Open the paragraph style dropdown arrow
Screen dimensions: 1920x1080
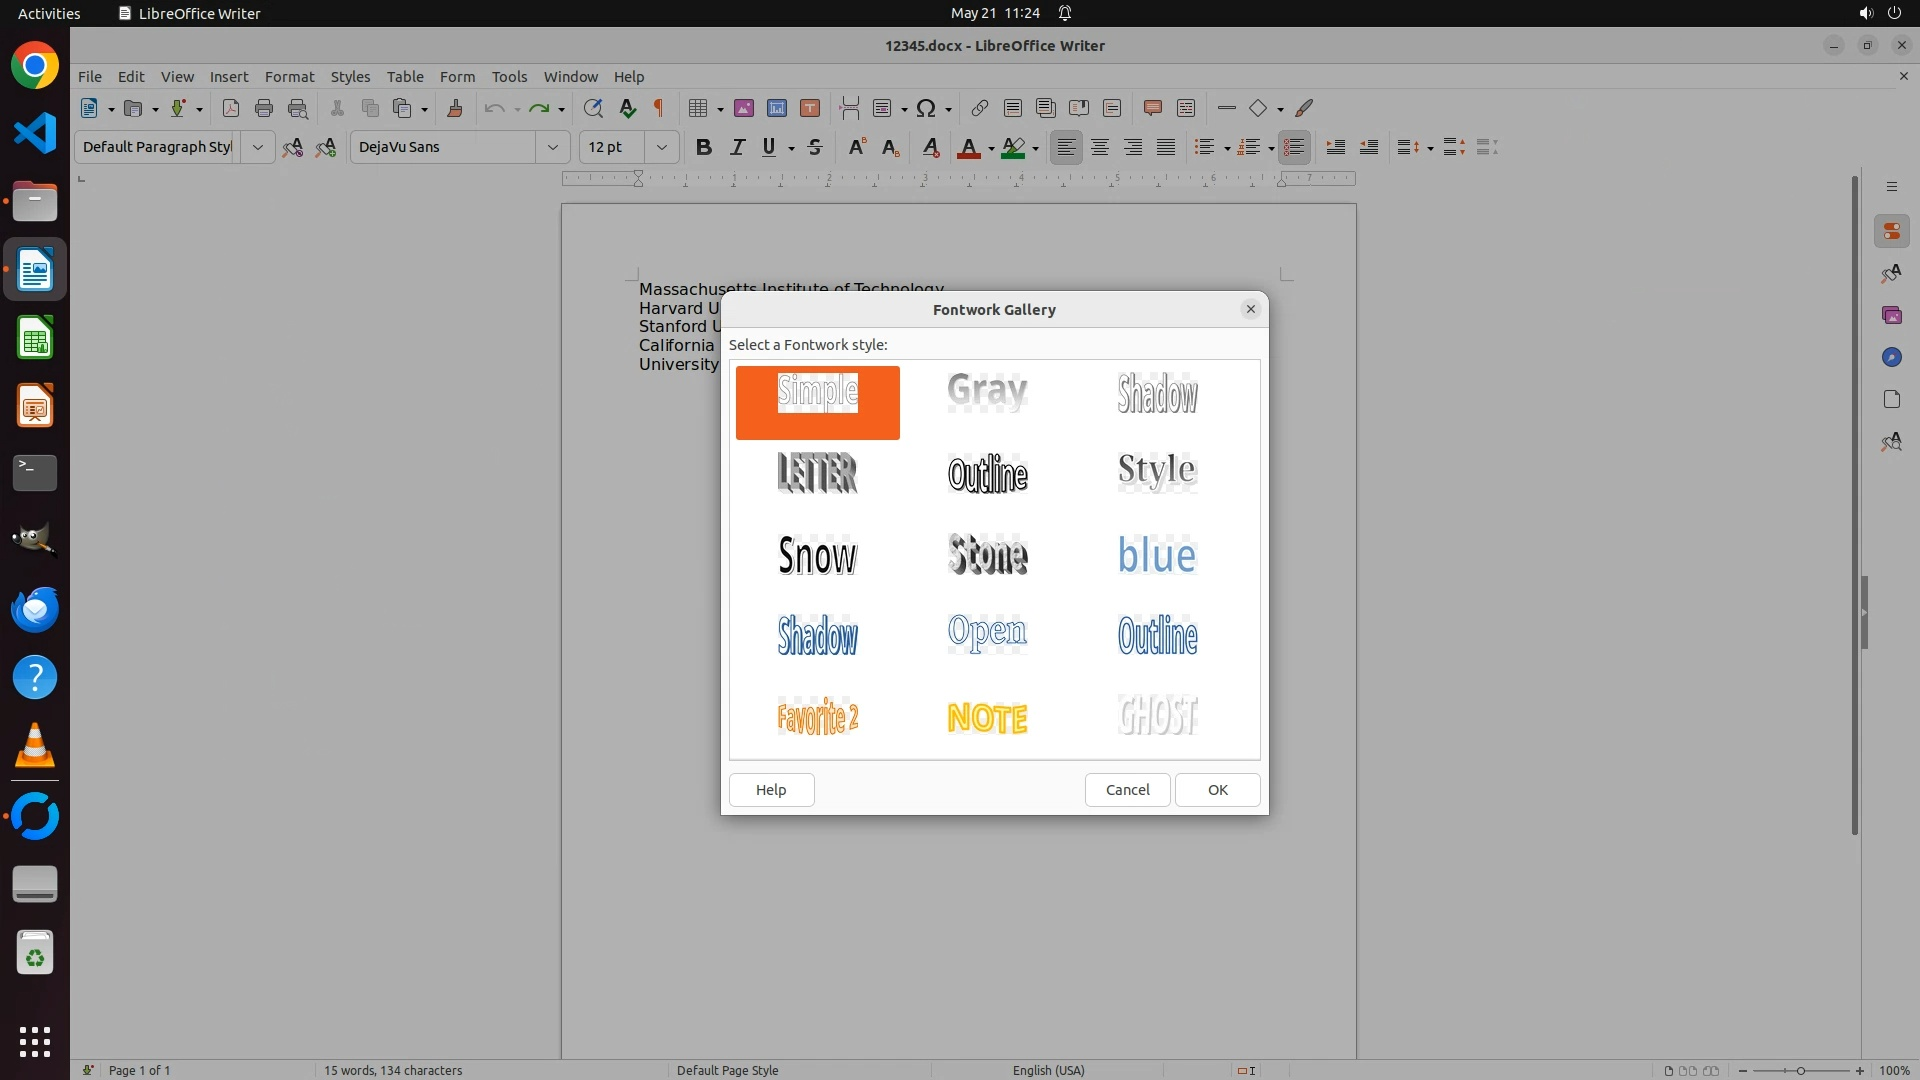point(257,147)
